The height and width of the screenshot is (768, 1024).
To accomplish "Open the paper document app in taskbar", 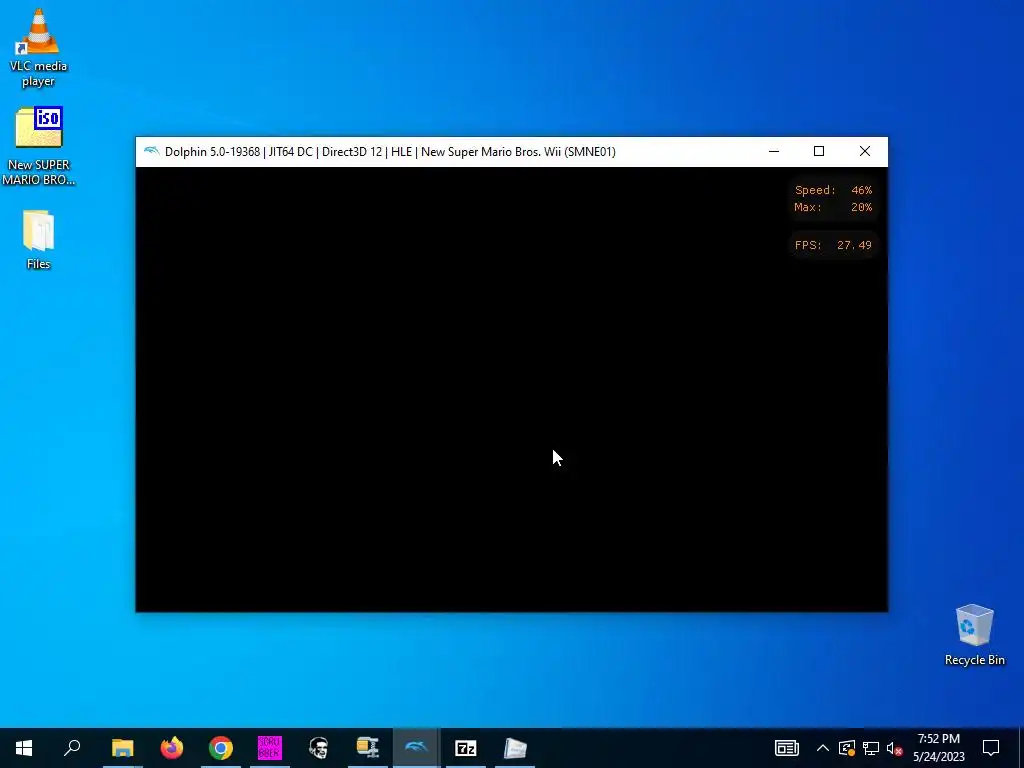I will click(515, 748).
